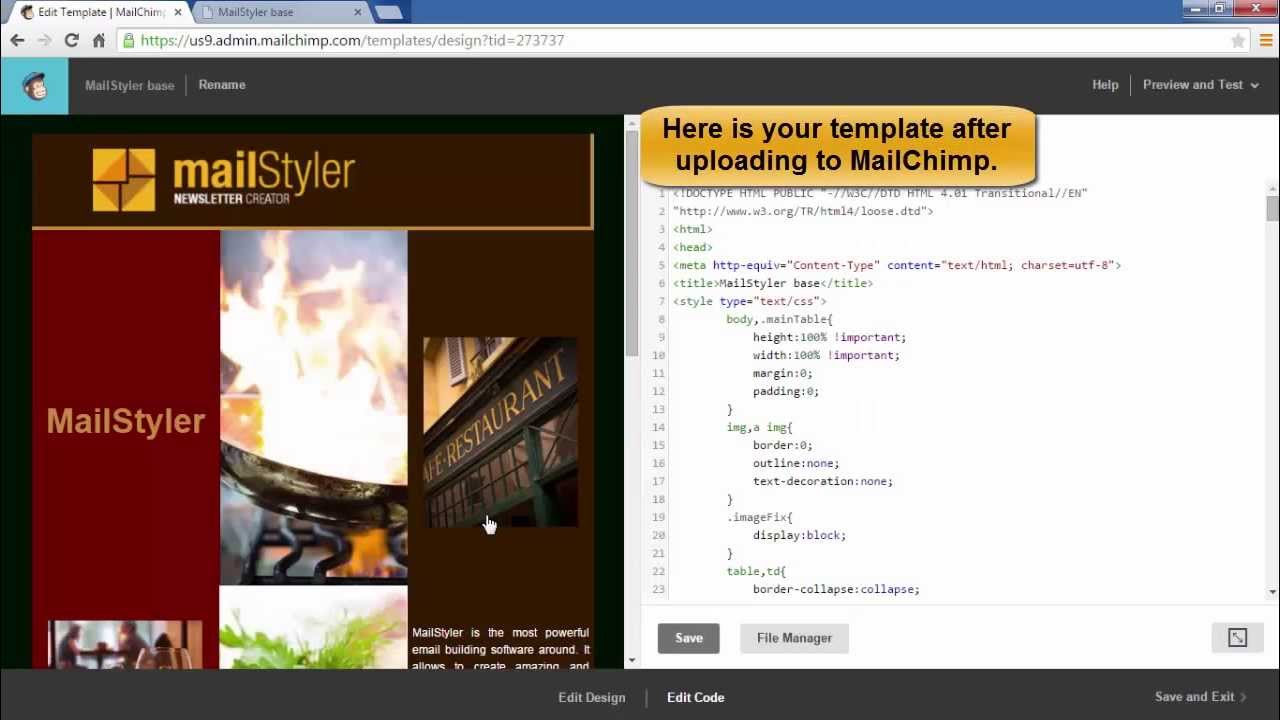Rename the template

222,85
